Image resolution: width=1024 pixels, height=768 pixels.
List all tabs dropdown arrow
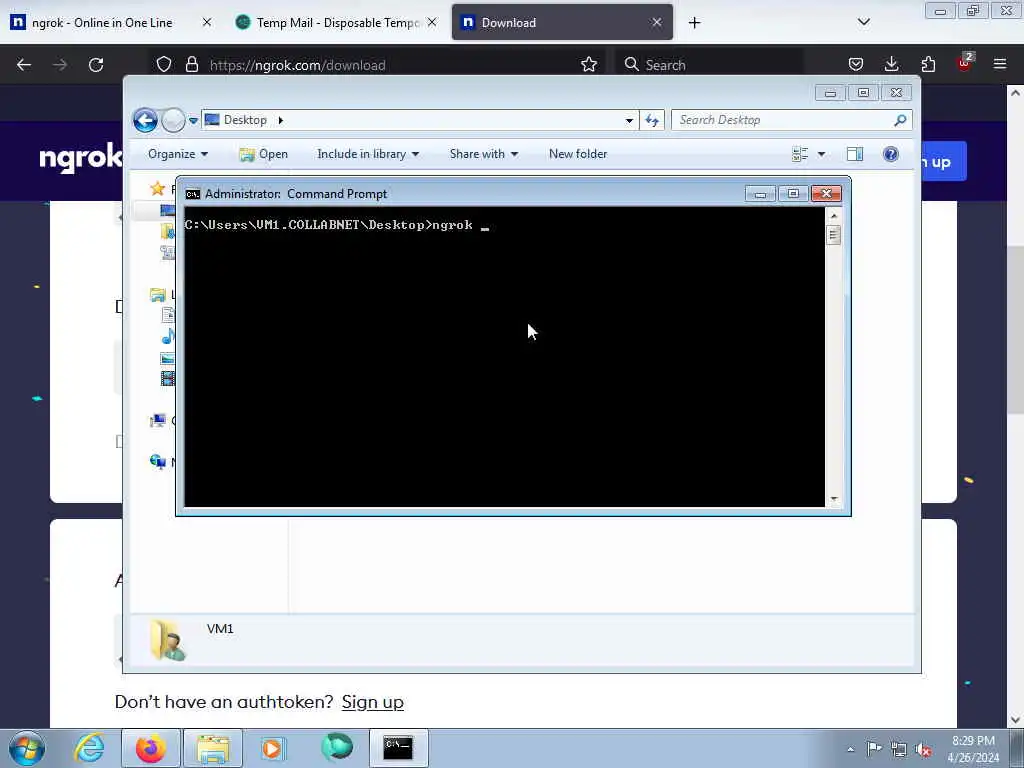863,22
